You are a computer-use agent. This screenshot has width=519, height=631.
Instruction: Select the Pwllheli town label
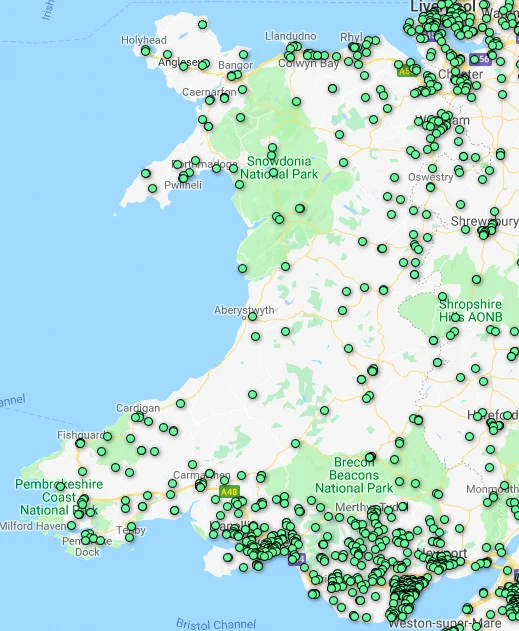(183, 185)
